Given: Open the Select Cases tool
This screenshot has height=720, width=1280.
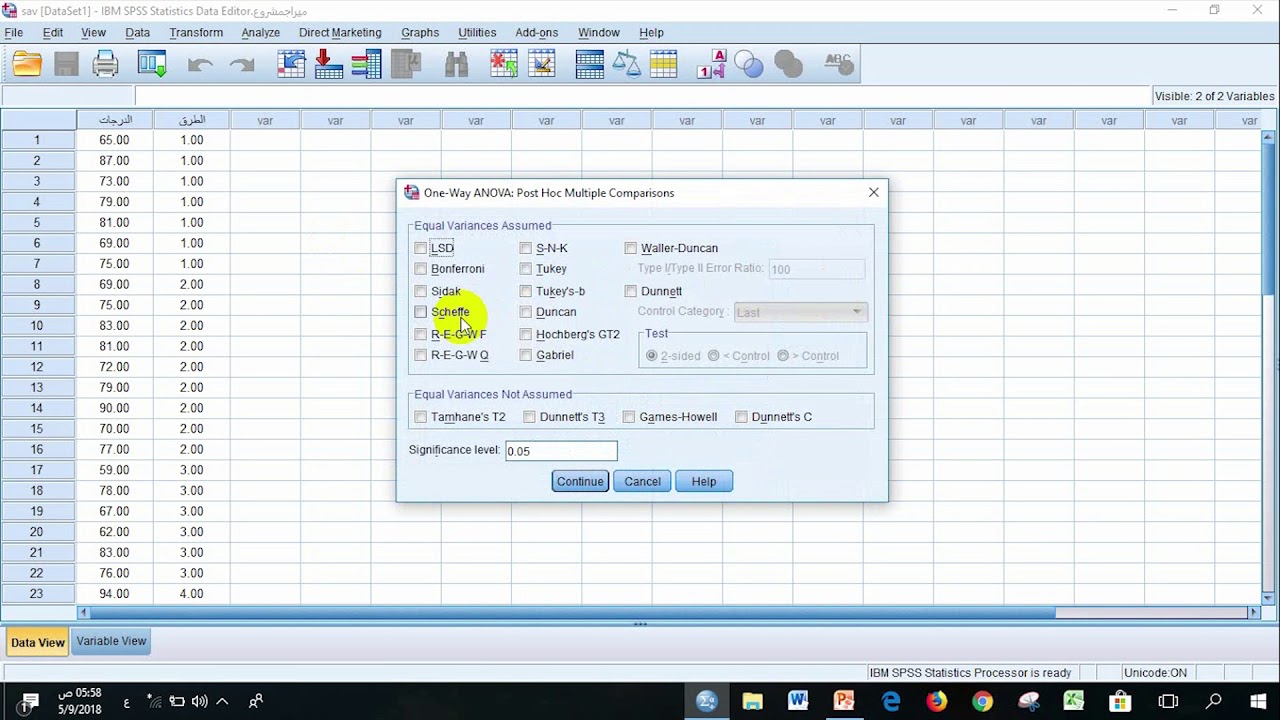Looking at the screenshot, I should click(664, 65).
